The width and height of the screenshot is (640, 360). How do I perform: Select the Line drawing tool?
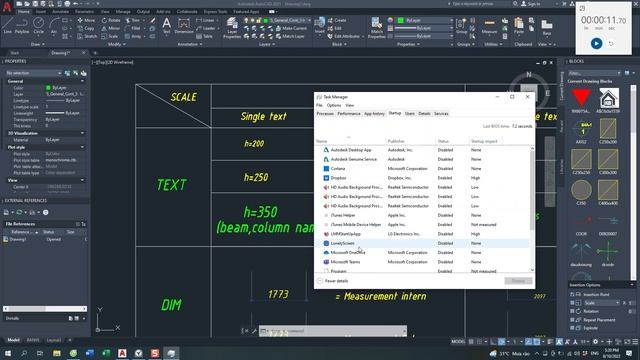click(x=8, y=25)
